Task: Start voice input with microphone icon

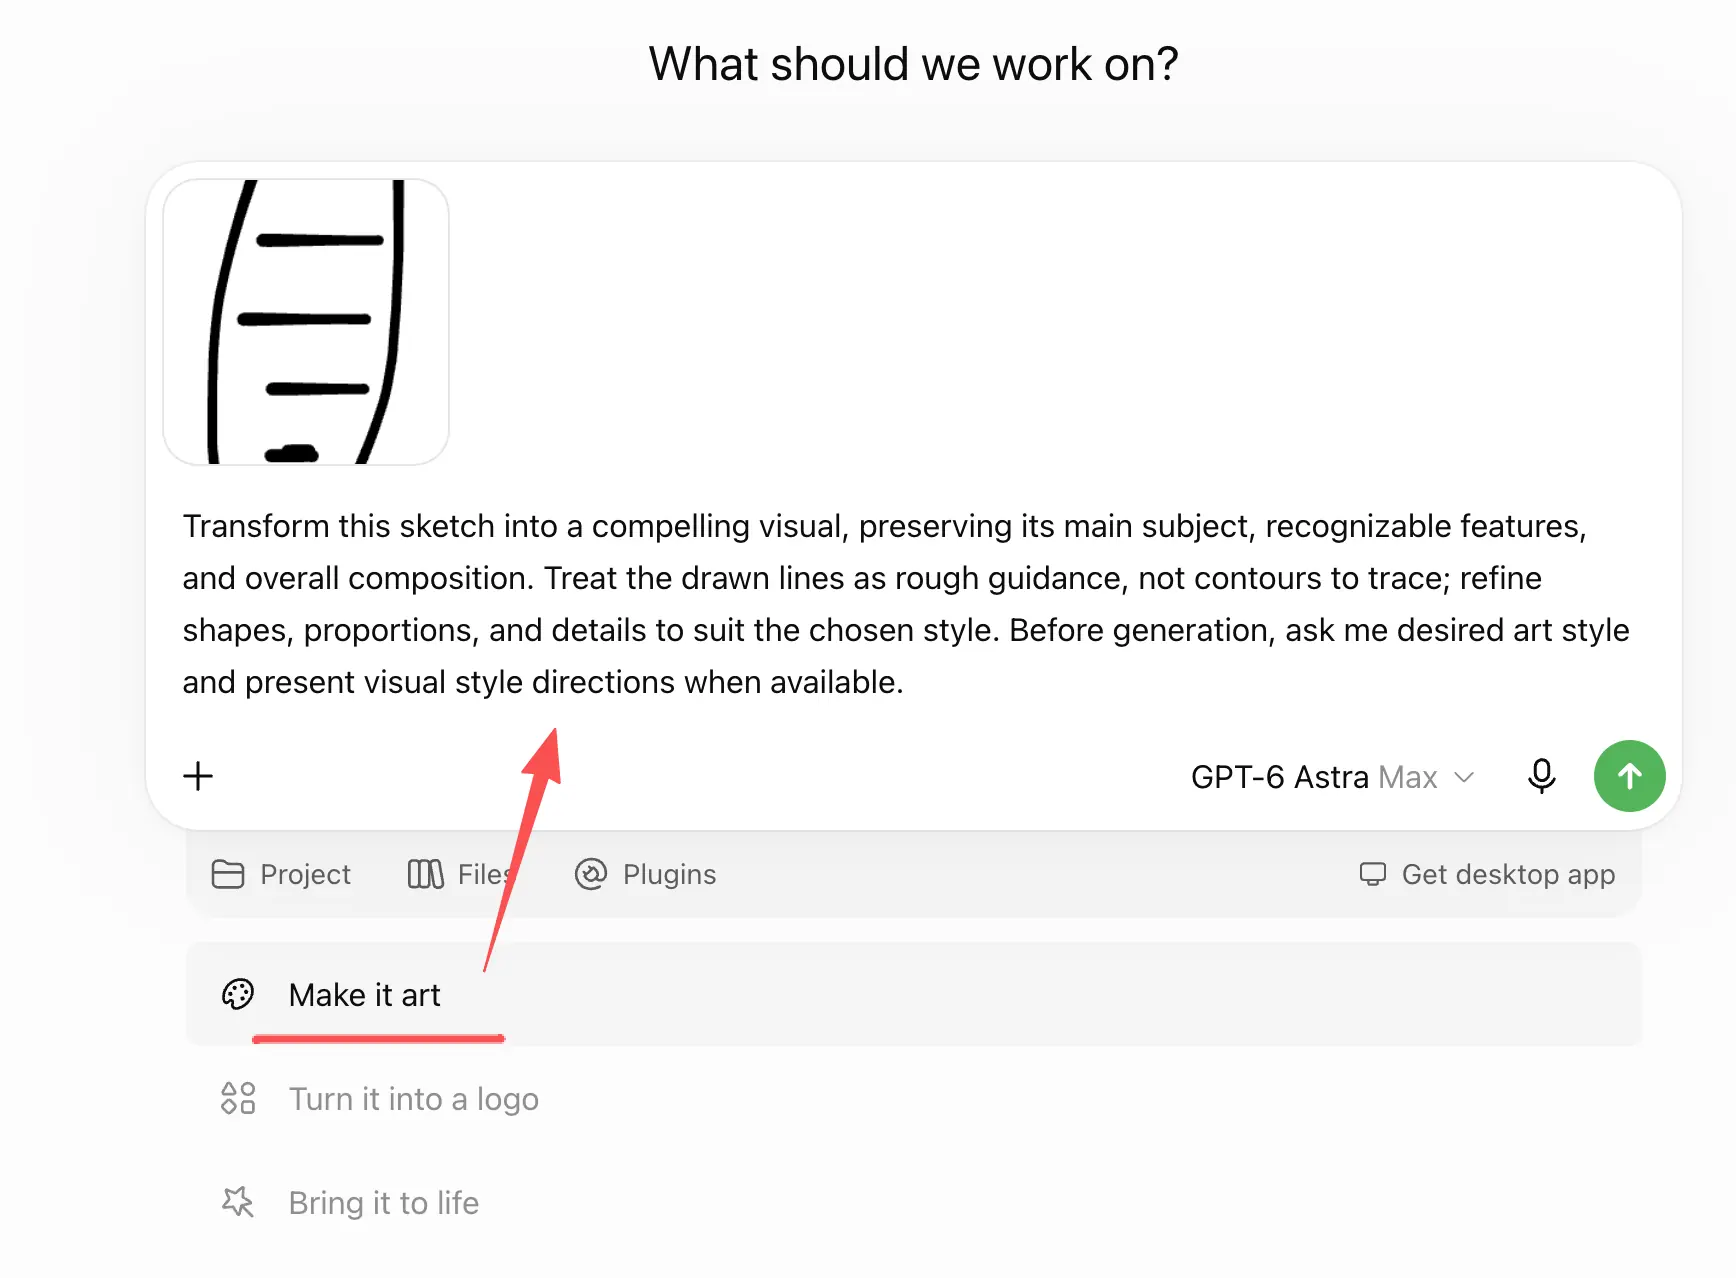Action: tap(1541, 776)
